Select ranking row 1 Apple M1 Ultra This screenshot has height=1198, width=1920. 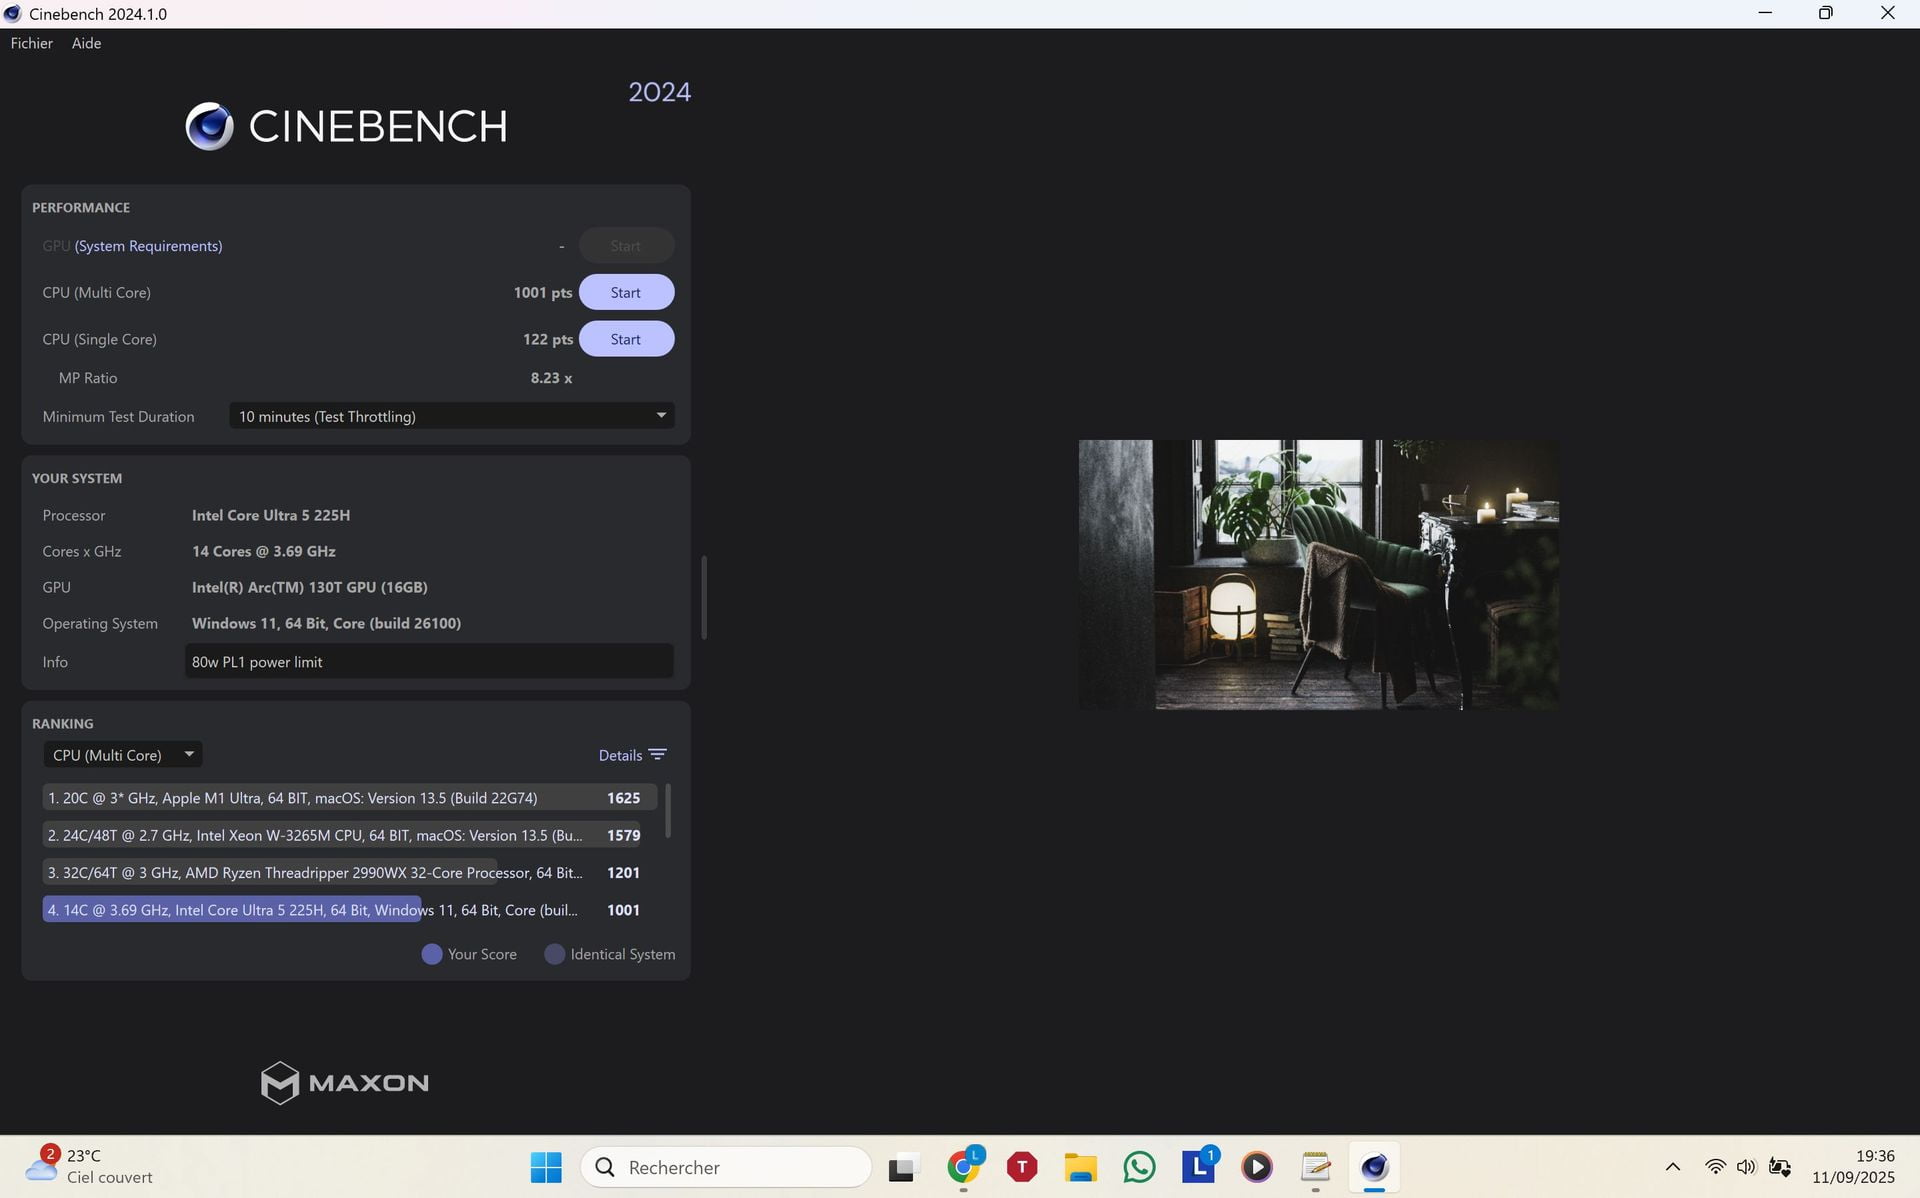click(x=349, y=798)
